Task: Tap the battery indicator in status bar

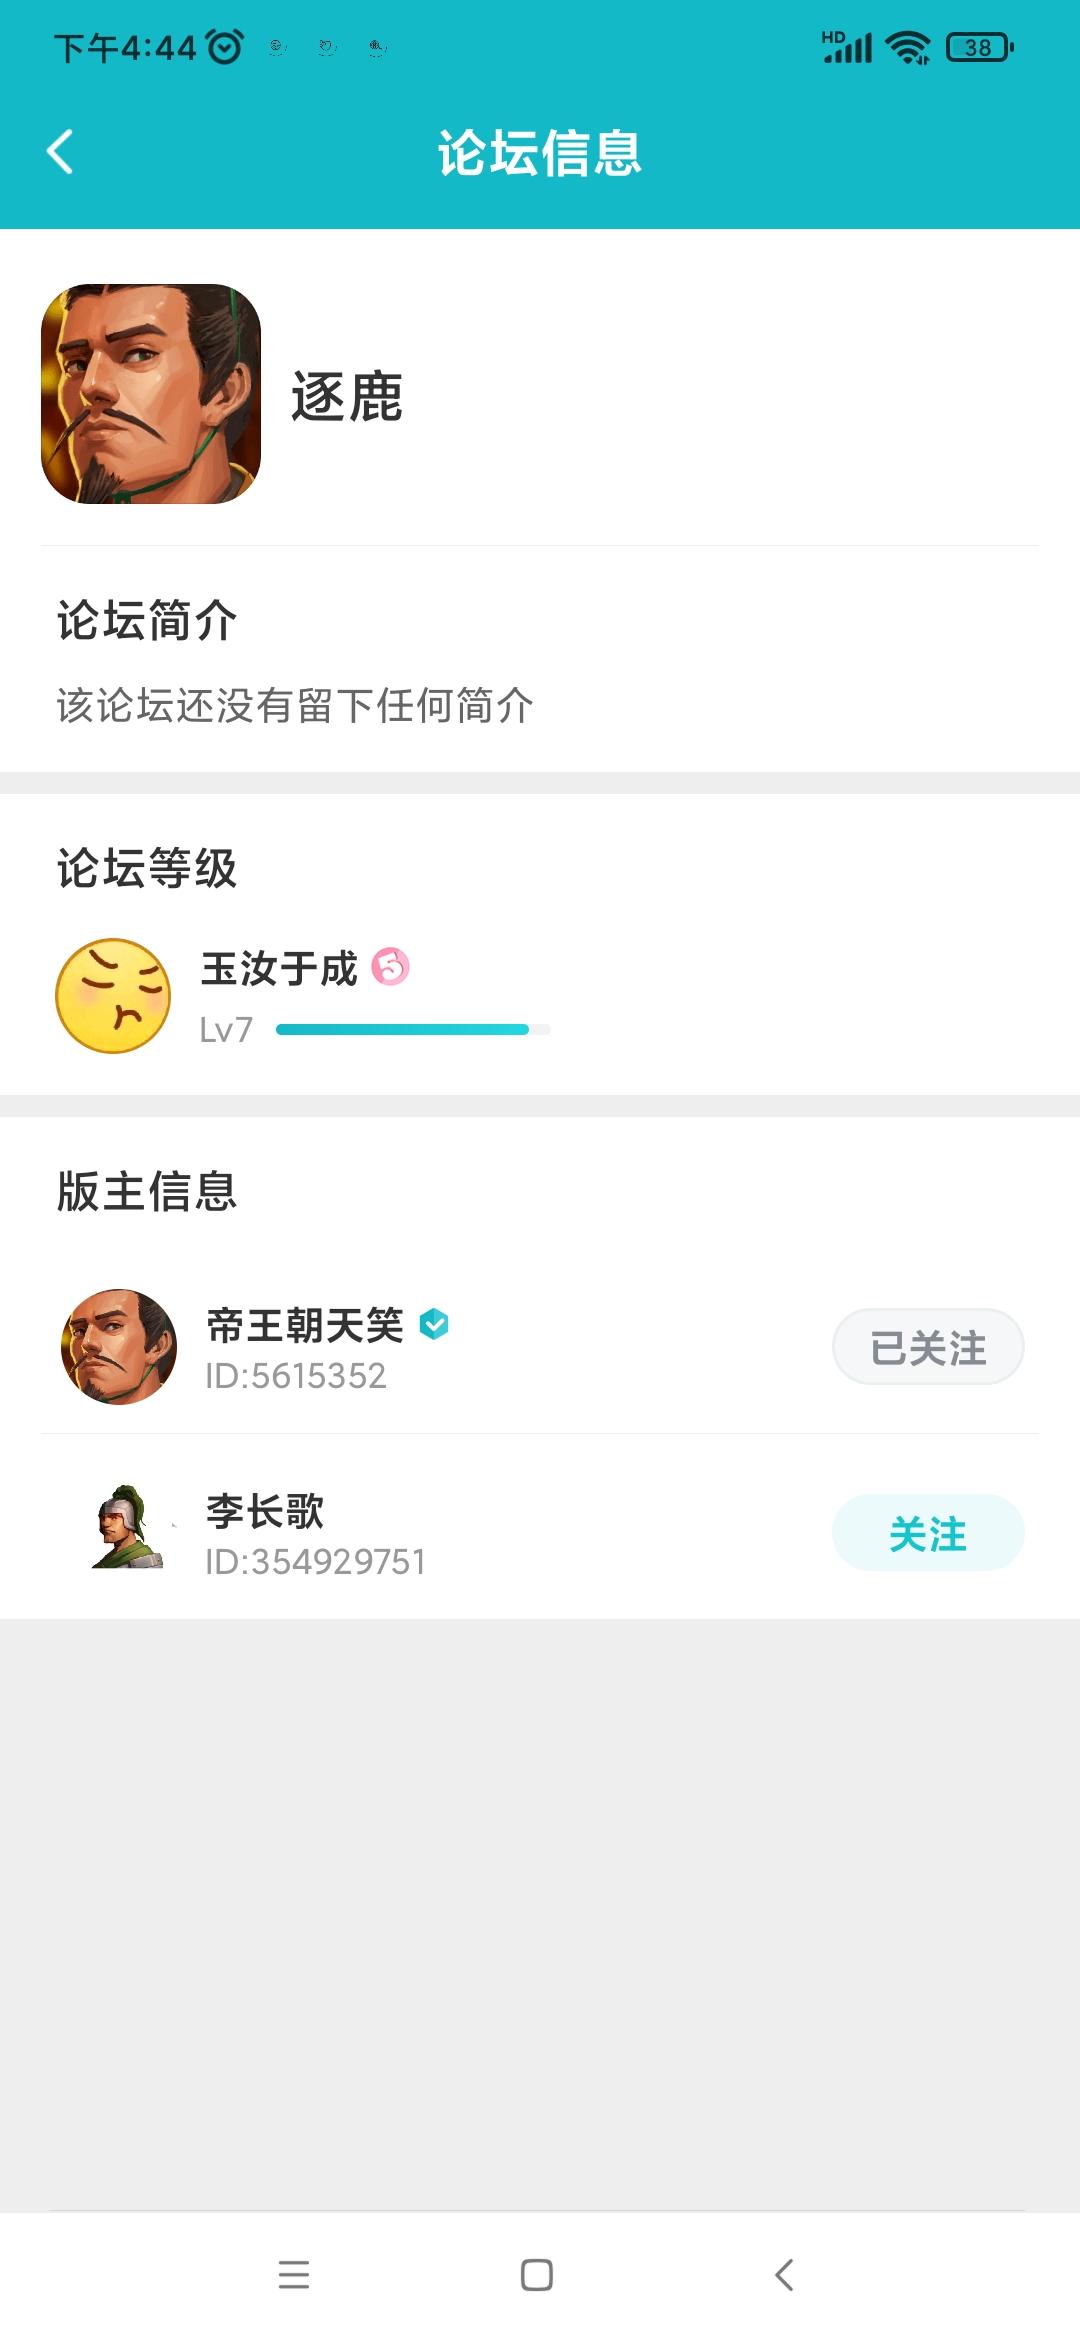Action: coord(979,47)
